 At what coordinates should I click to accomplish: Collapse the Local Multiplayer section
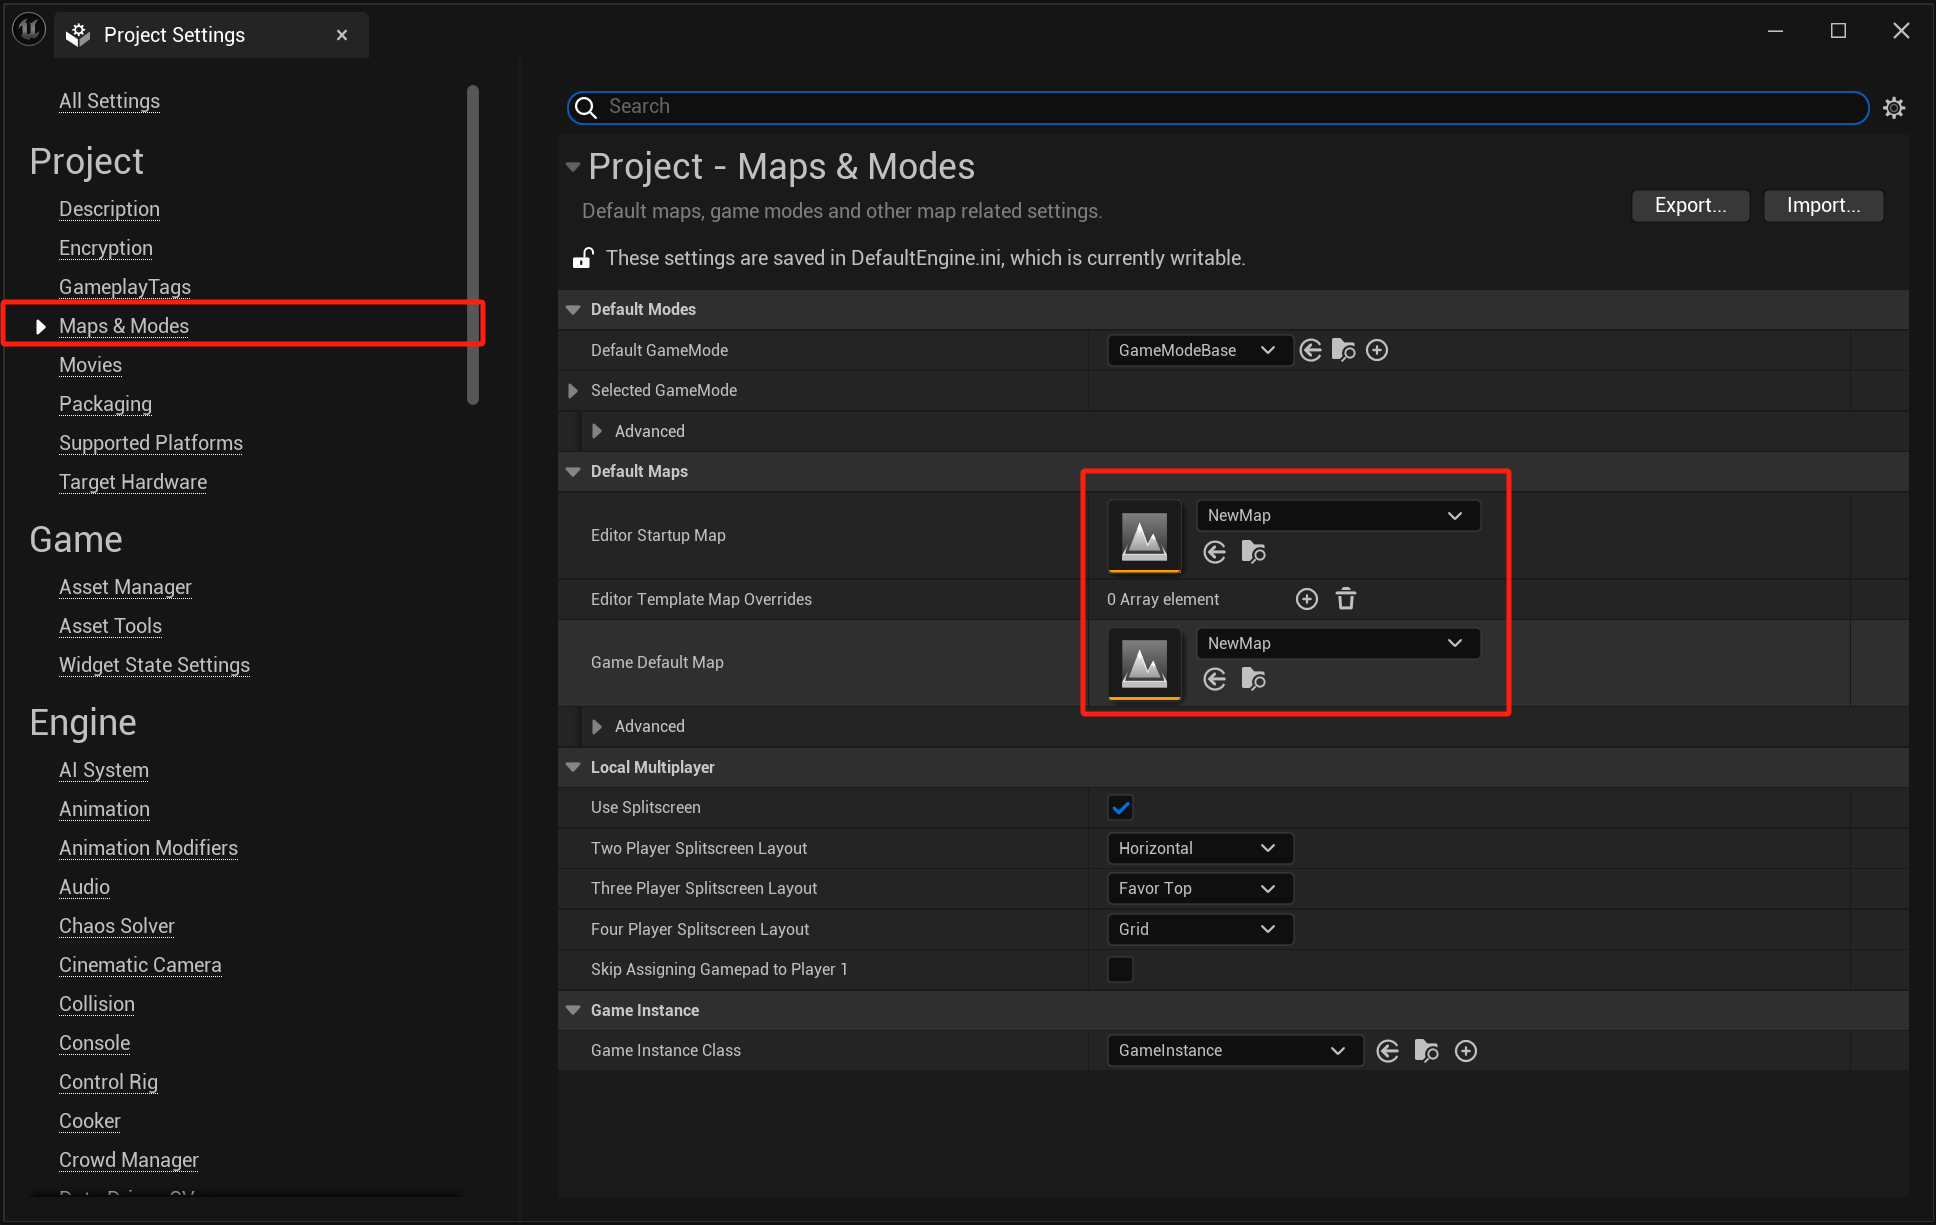pyautogui.click(x=573, y=768)
